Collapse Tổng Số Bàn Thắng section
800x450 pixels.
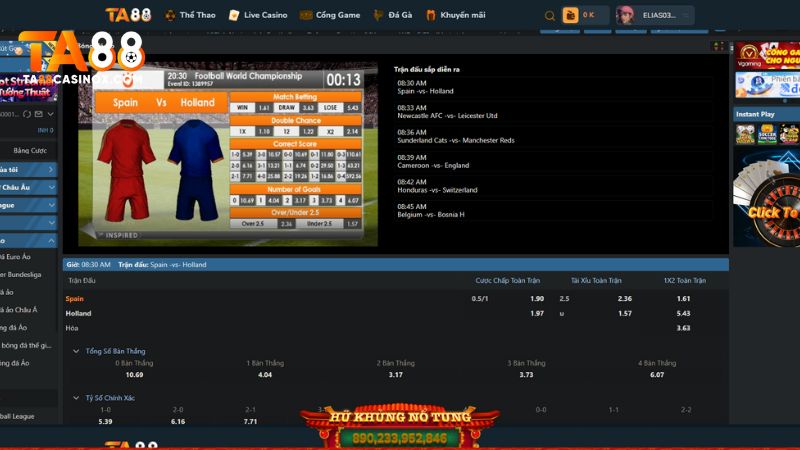[x=76, y=352]
